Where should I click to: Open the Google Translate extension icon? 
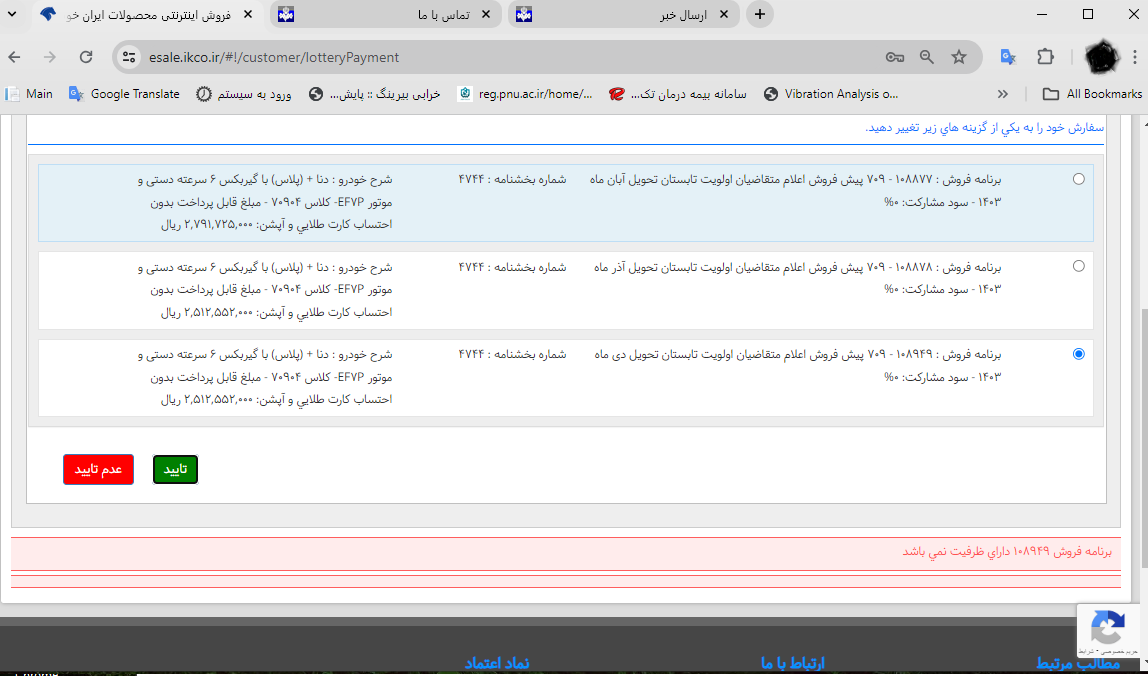[x=1008, y=57]
